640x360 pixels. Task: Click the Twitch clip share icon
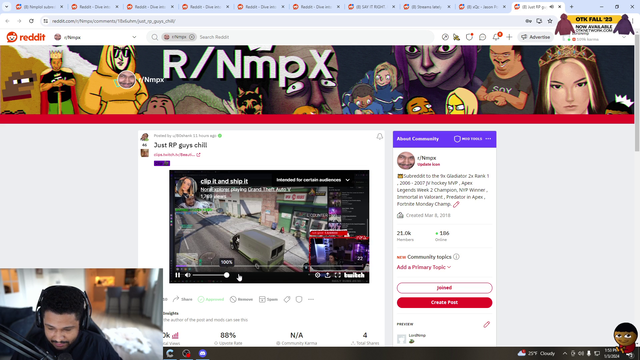pos(327,275)
